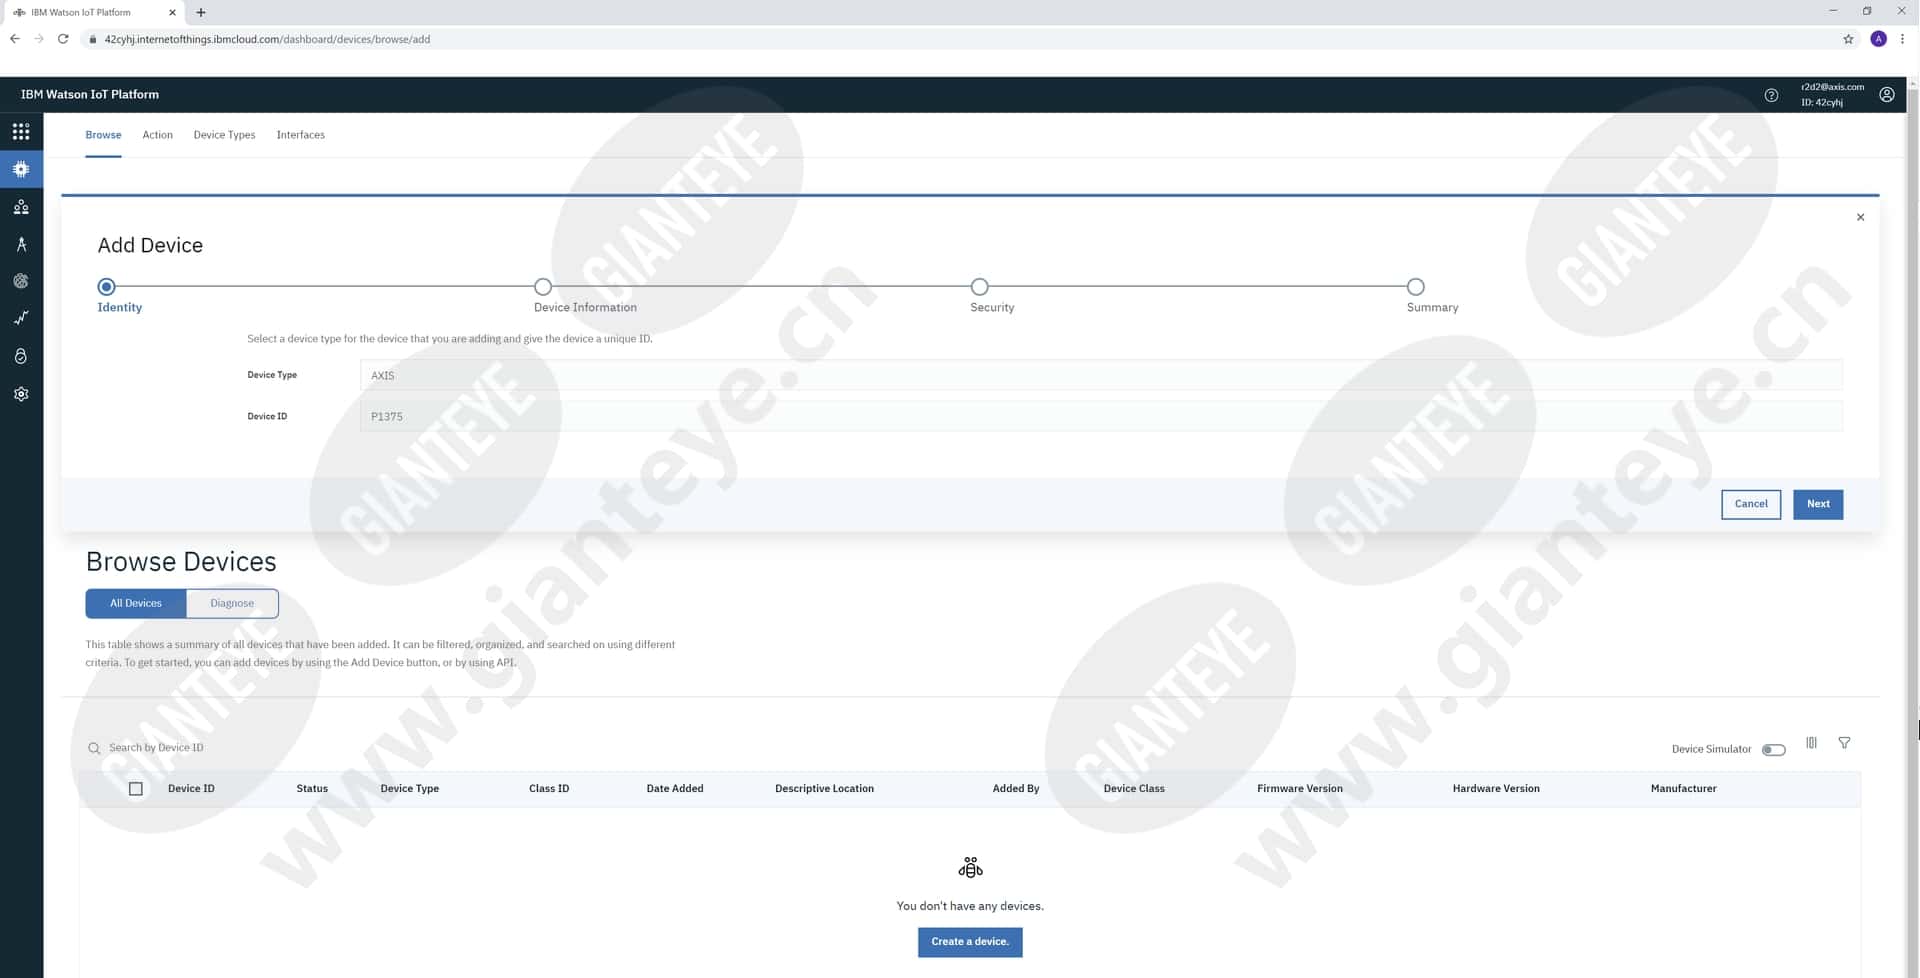Select the Identity step circle
Viewport: 1920px width, 978px height.
coord(106,287)
